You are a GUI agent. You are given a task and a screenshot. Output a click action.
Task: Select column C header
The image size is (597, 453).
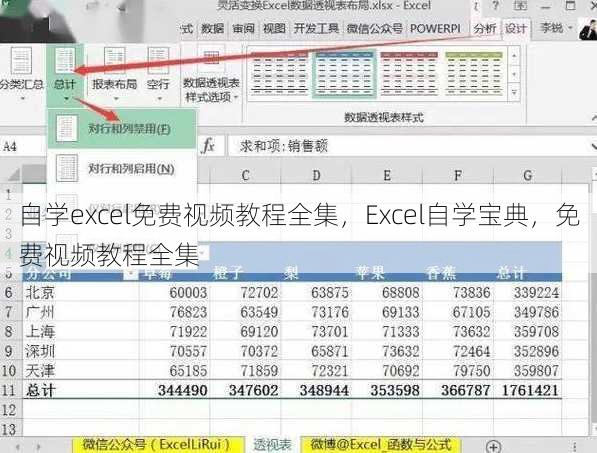tap(245, 175)
